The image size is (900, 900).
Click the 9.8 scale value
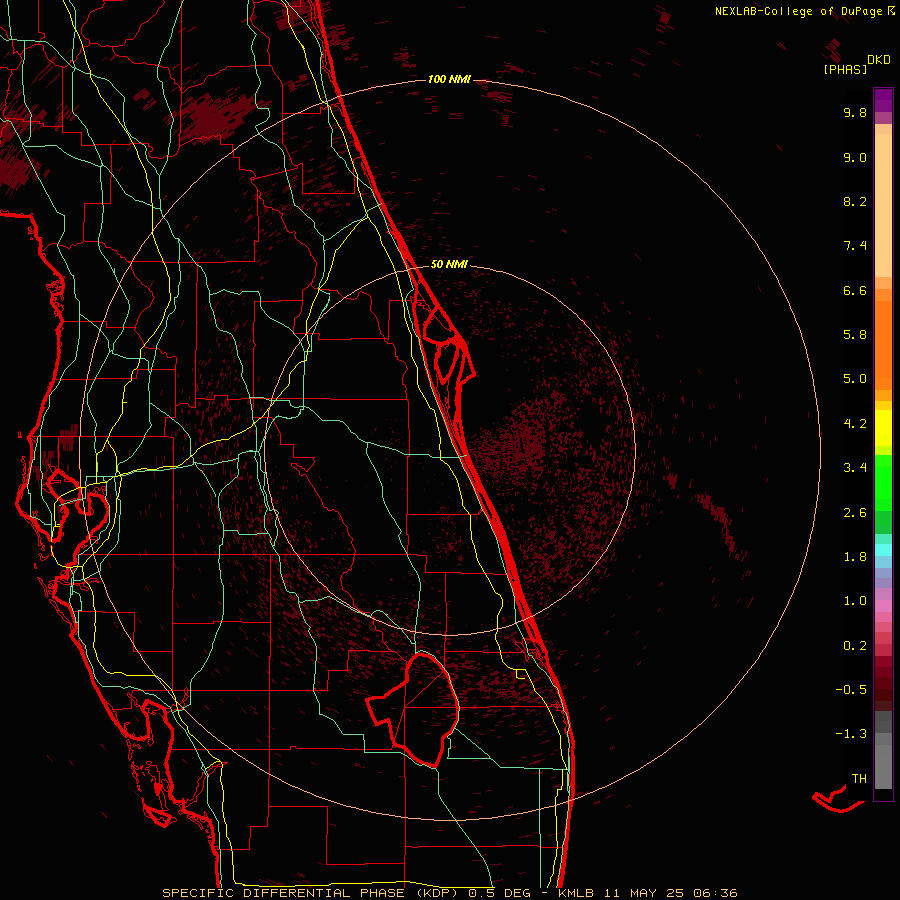click(855, 112)
